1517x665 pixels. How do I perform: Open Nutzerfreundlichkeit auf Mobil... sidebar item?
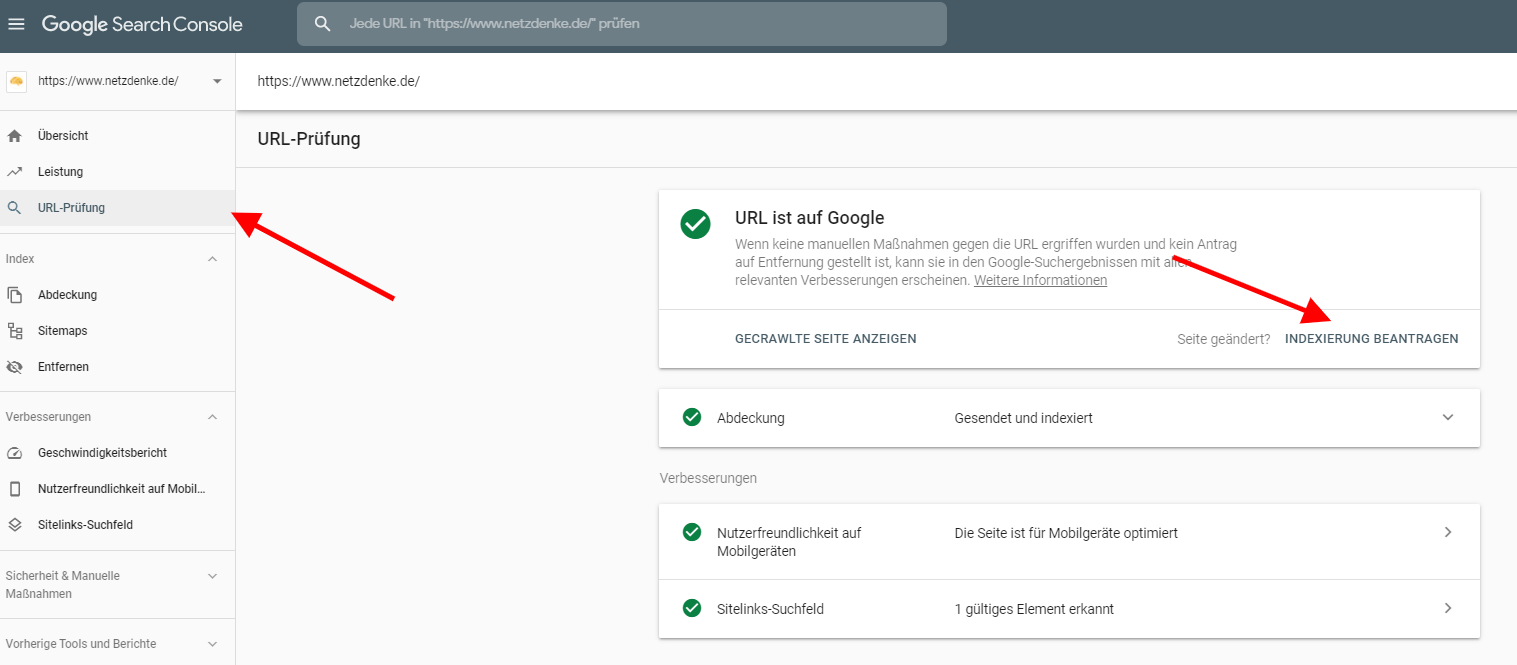coord(118,489)
